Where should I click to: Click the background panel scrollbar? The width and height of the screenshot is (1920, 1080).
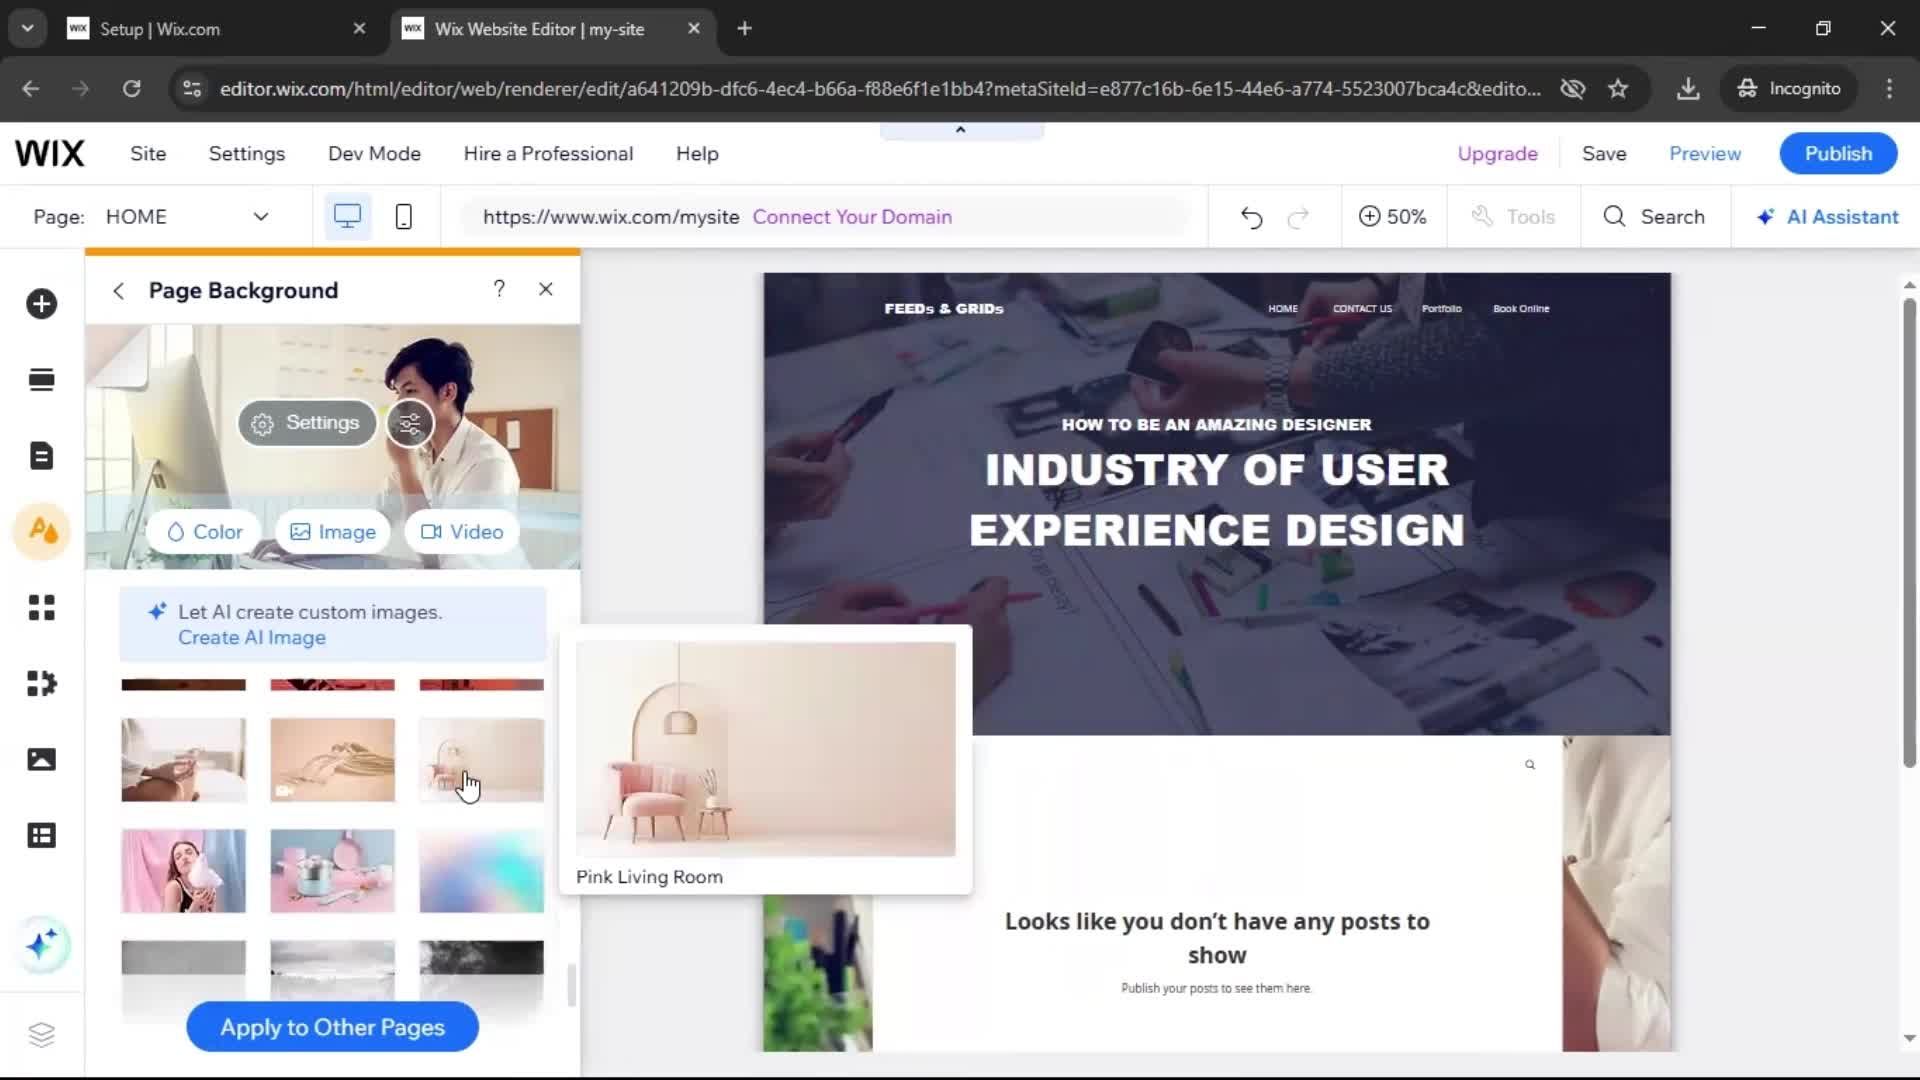coord(572,986)
